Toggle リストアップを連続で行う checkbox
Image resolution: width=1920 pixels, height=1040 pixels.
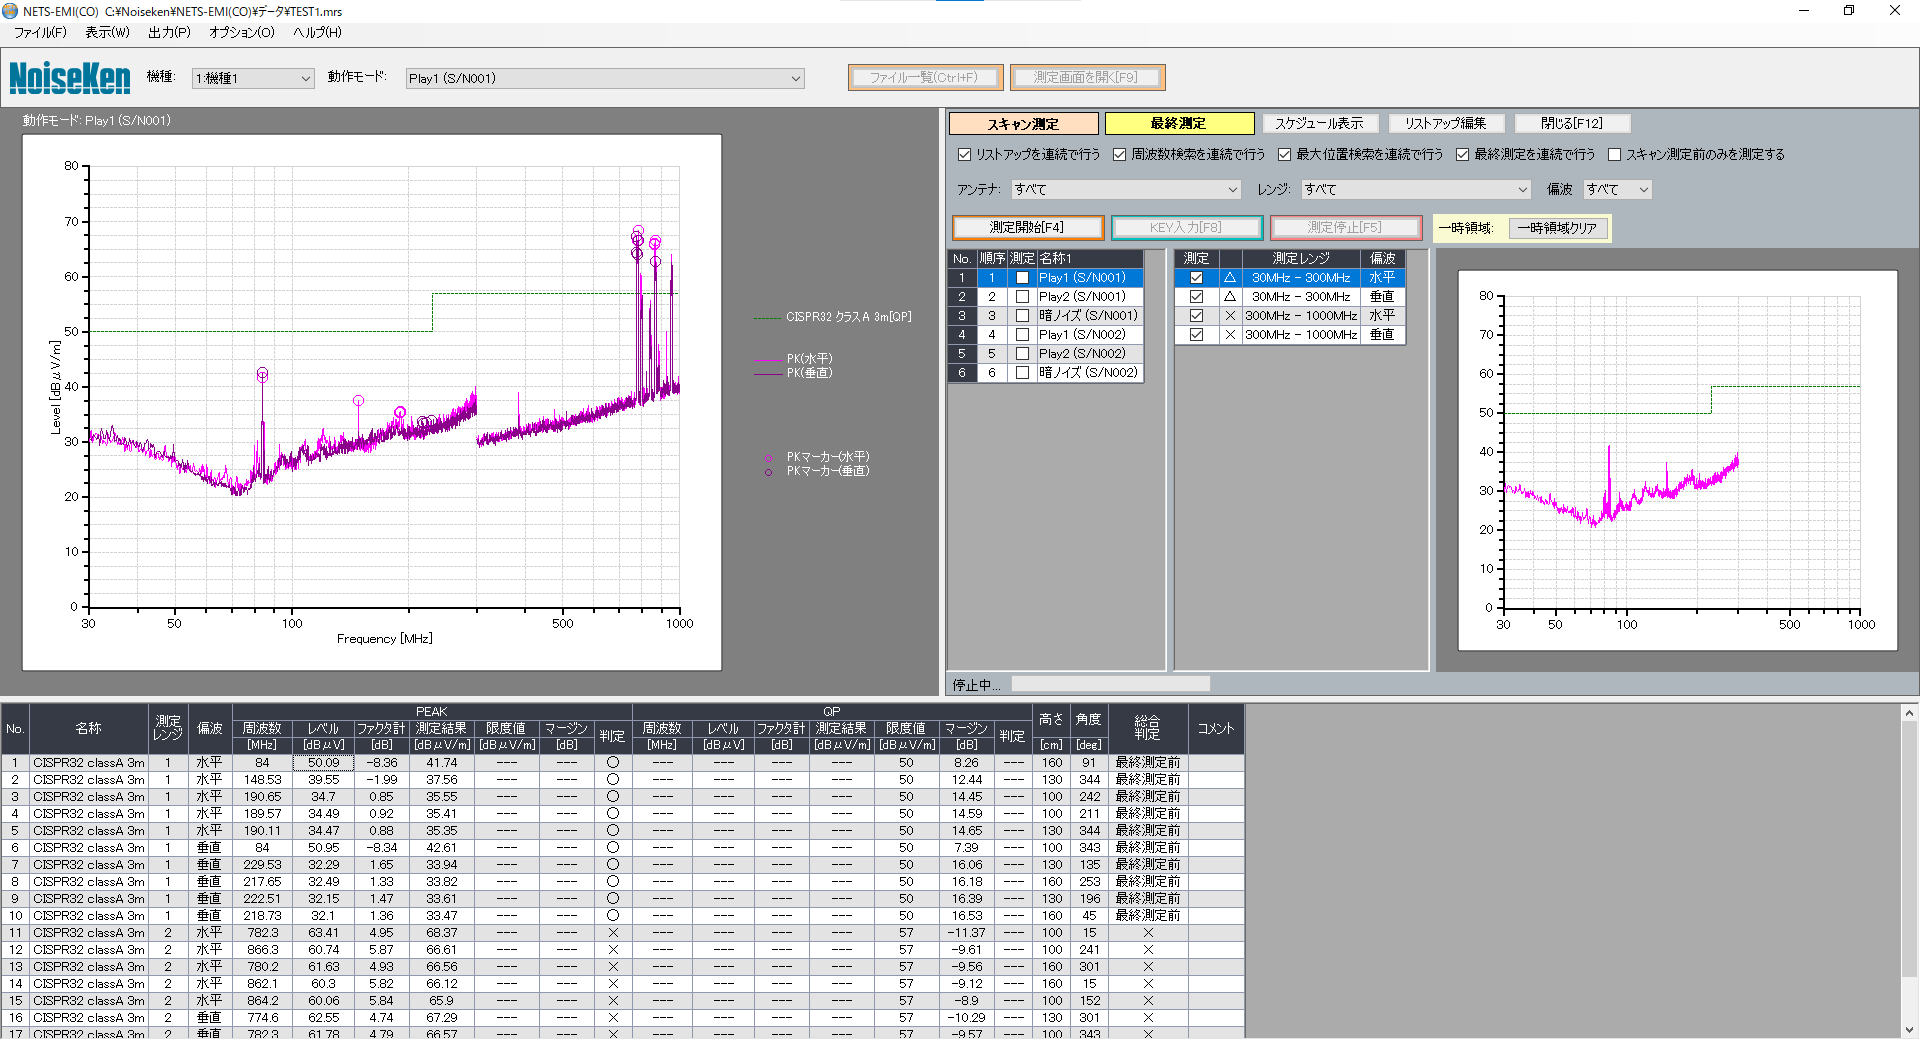[x=965, y=155]
